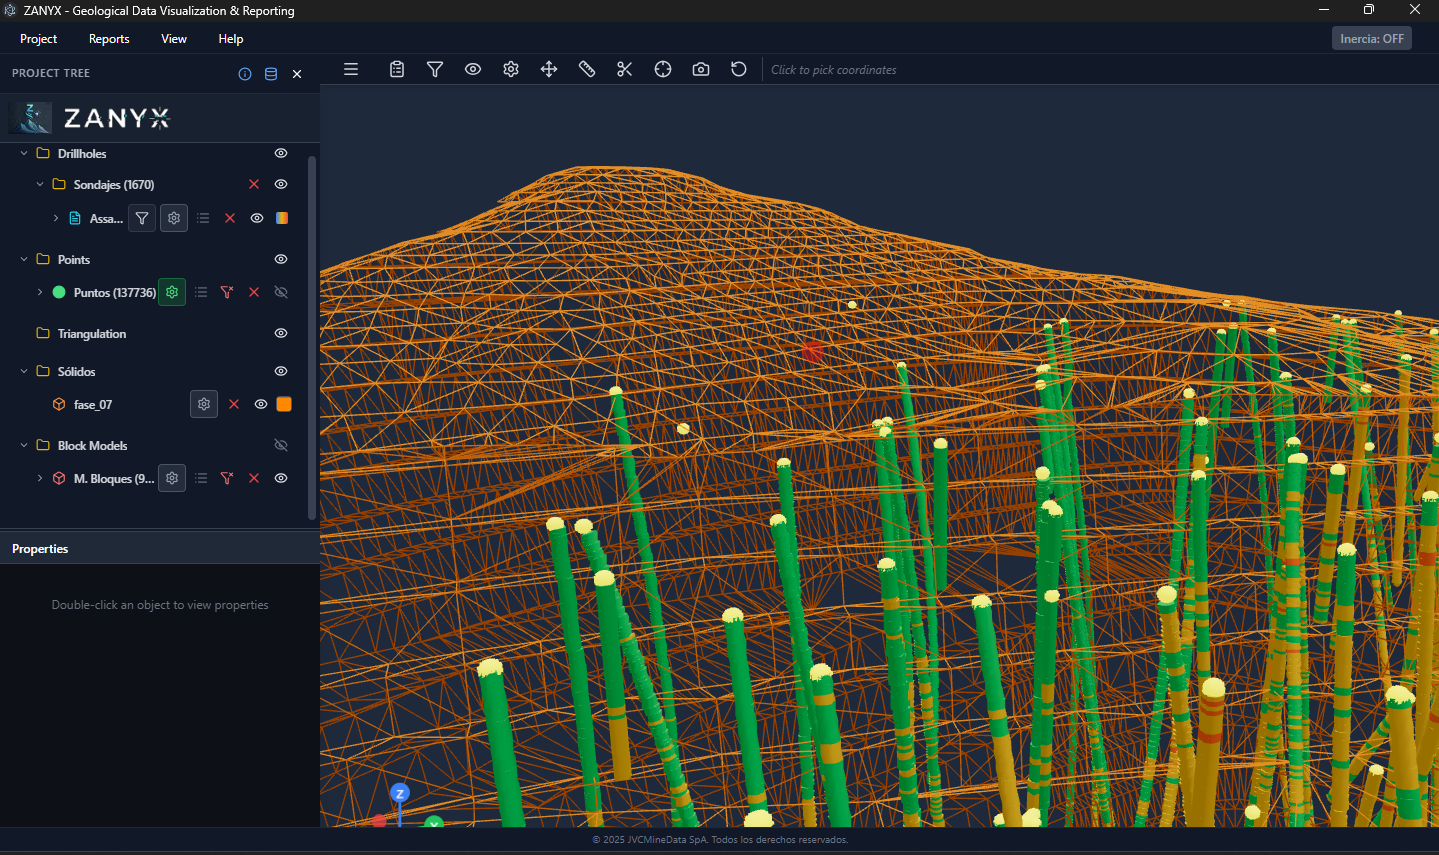Take a screenshot with the camera icon
Image resolution: width=1439 pixels, height=855 pixels.
[701, 69]
